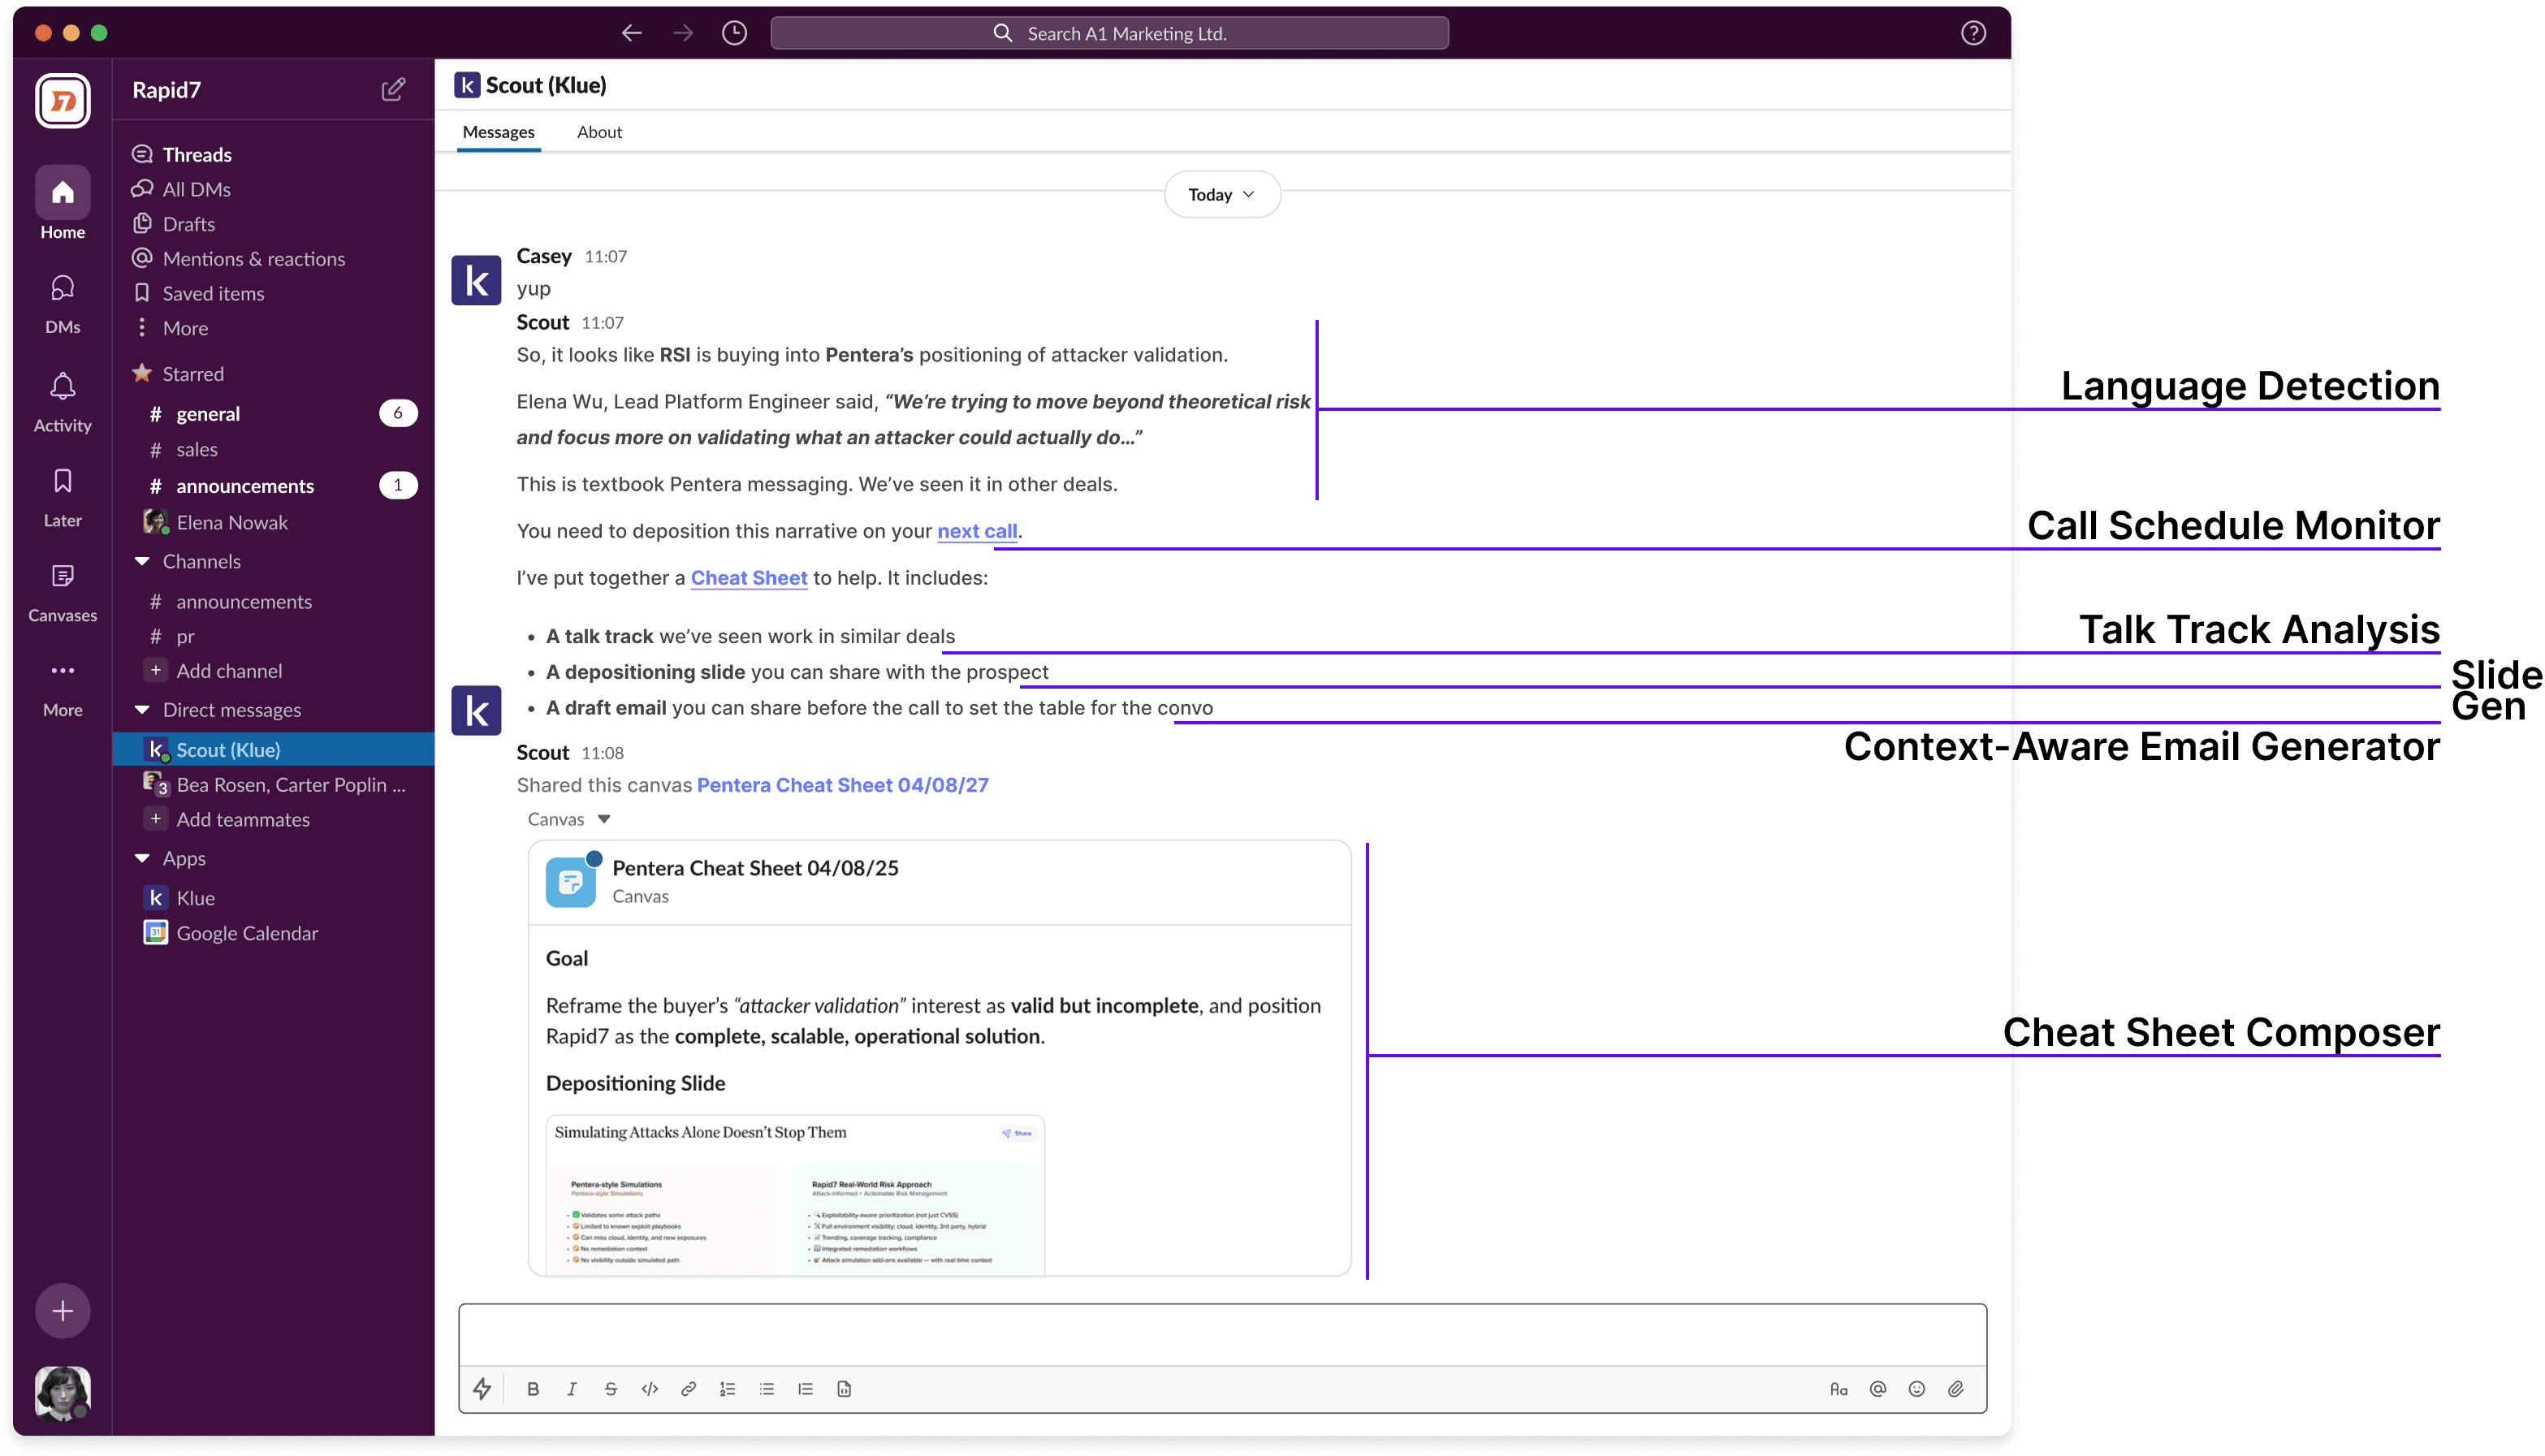Toggle italic formatting in the composer
Viewport: 2545px width, 1456px height.
572,1389
